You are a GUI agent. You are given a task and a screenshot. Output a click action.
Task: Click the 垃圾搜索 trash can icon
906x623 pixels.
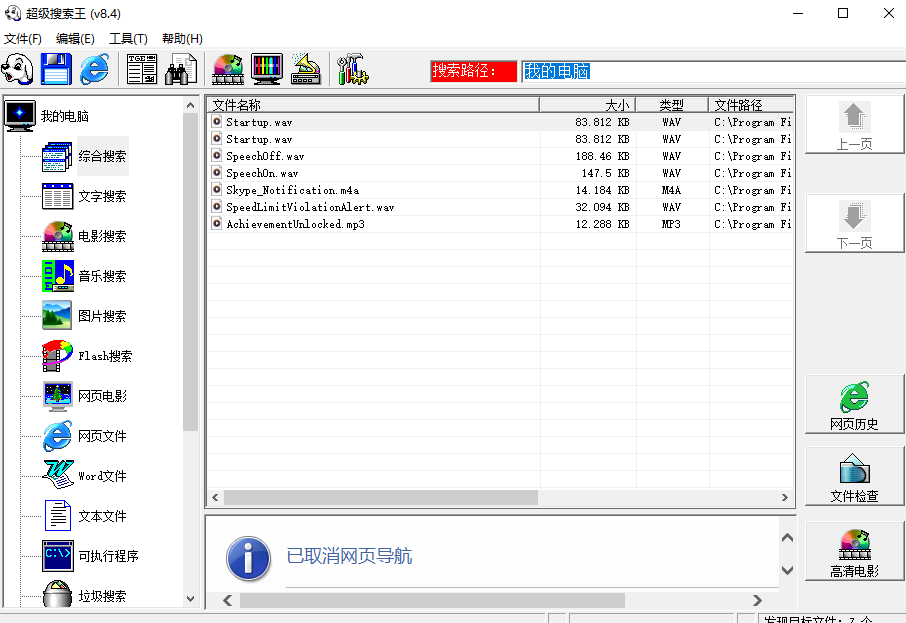tap(57, 595)
